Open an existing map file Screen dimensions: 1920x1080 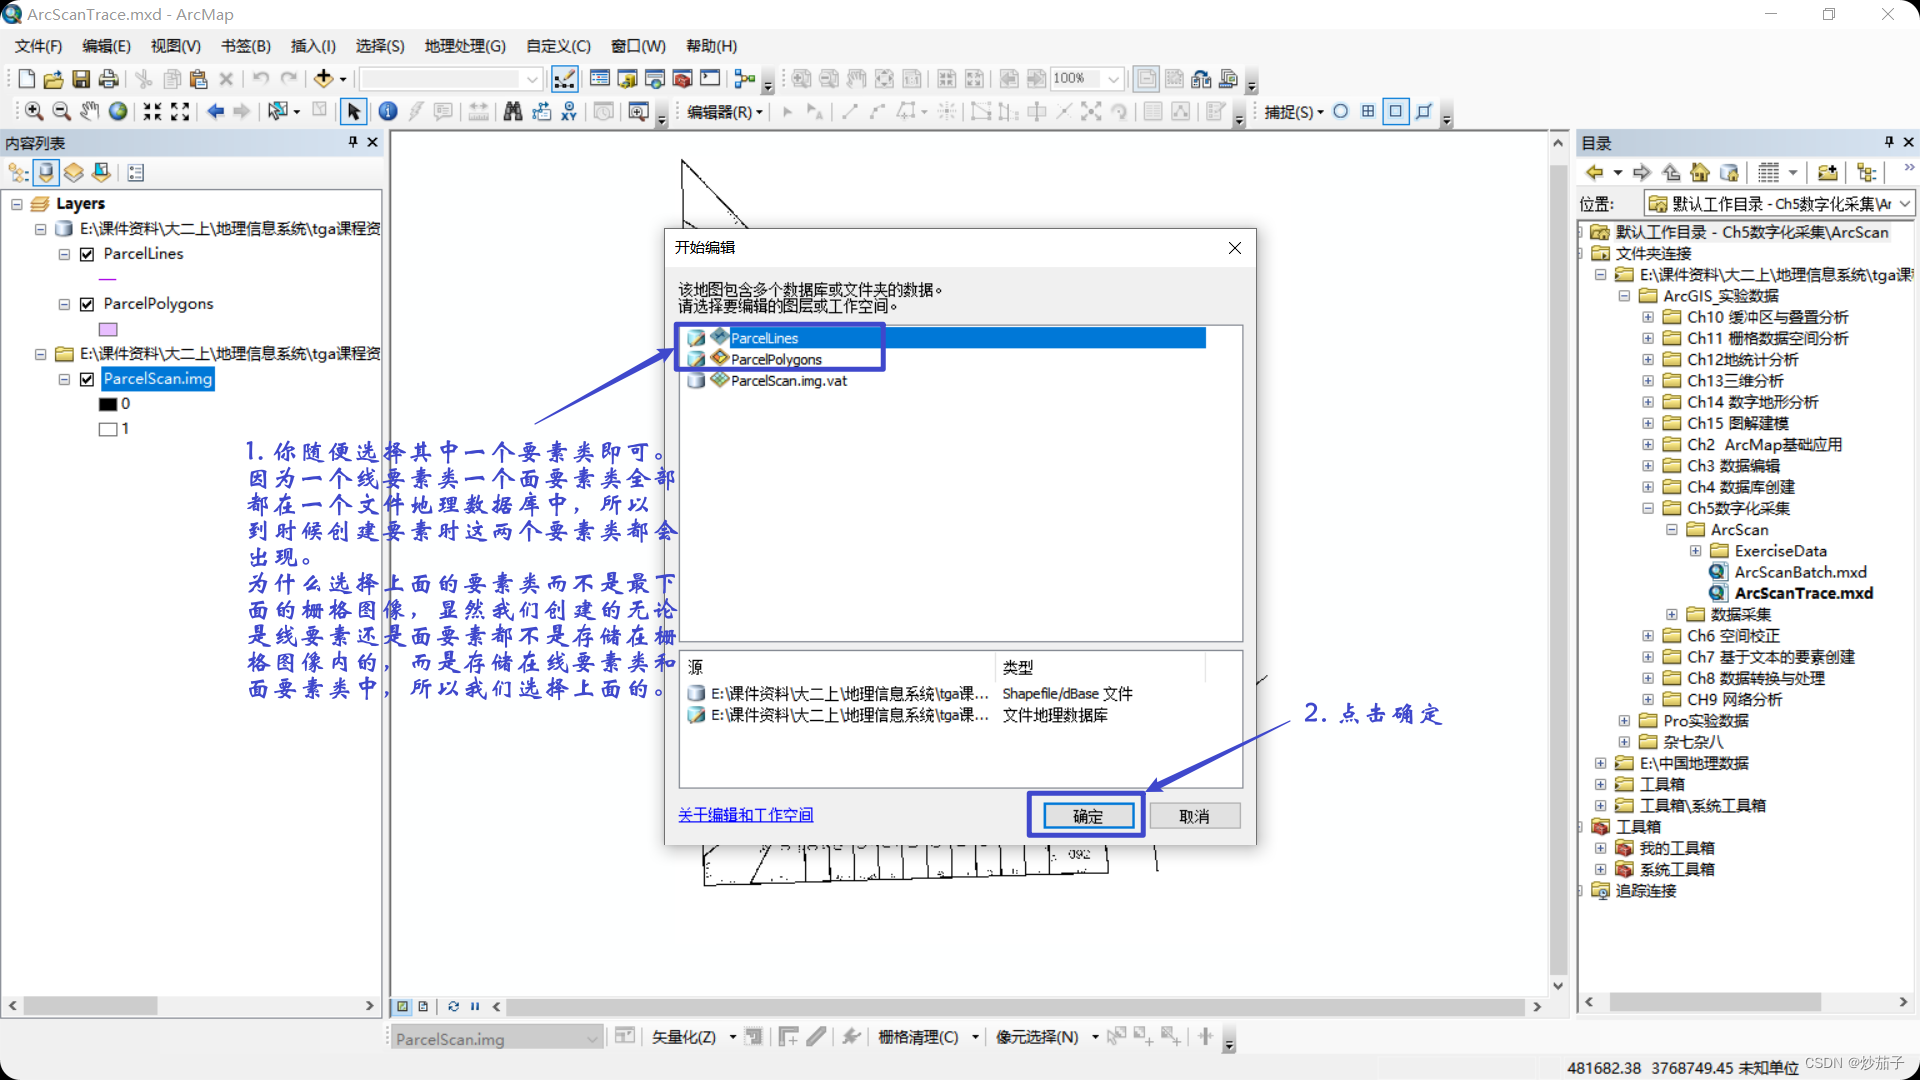point(54,79)
